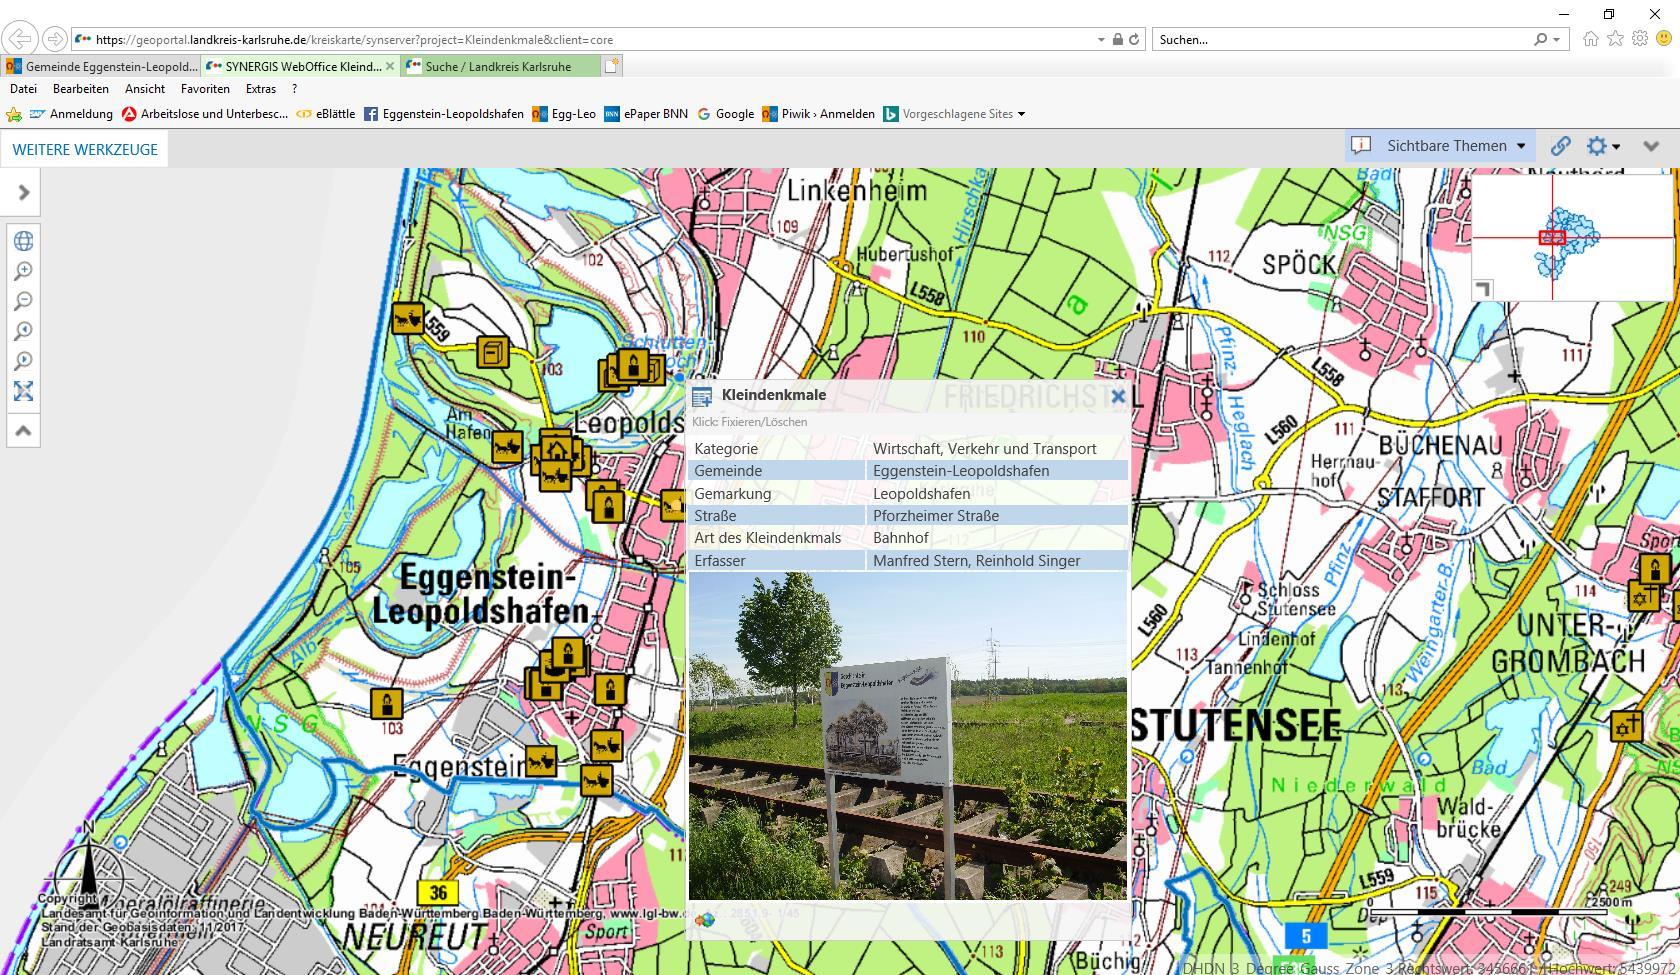Select the zoom out magnifier tool
The height and width of the screenshot is (975, 1680).
point(23,301)
